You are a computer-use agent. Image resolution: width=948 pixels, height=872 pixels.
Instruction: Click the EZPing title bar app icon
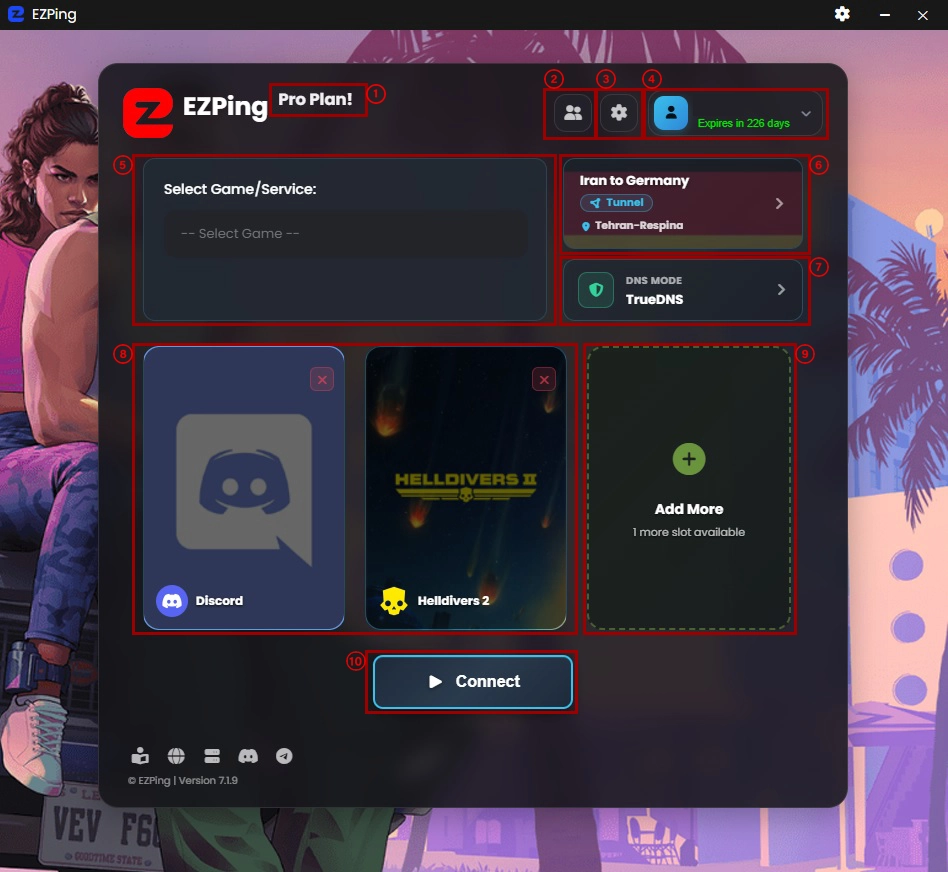click(16, 14)
